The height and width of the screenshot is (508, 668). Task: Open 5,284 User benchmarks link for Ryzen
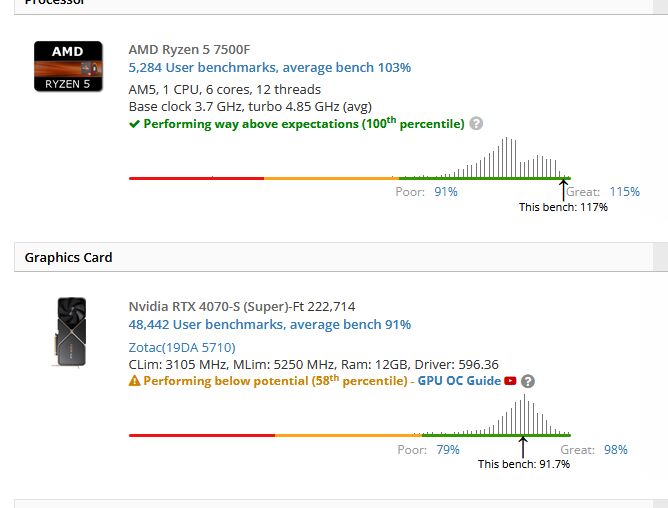tap(270, 67)
